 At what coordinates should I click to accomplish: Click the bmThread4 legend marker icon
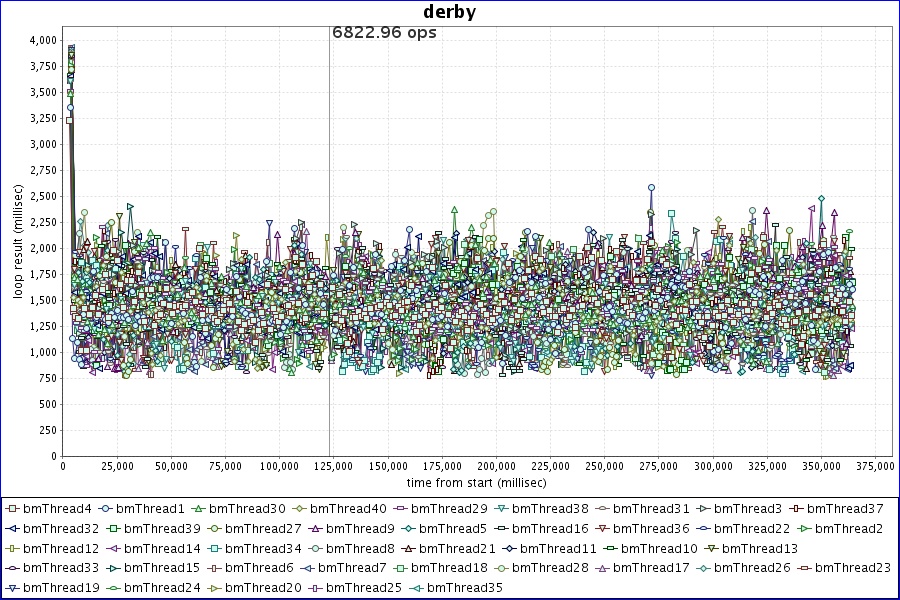13,509
